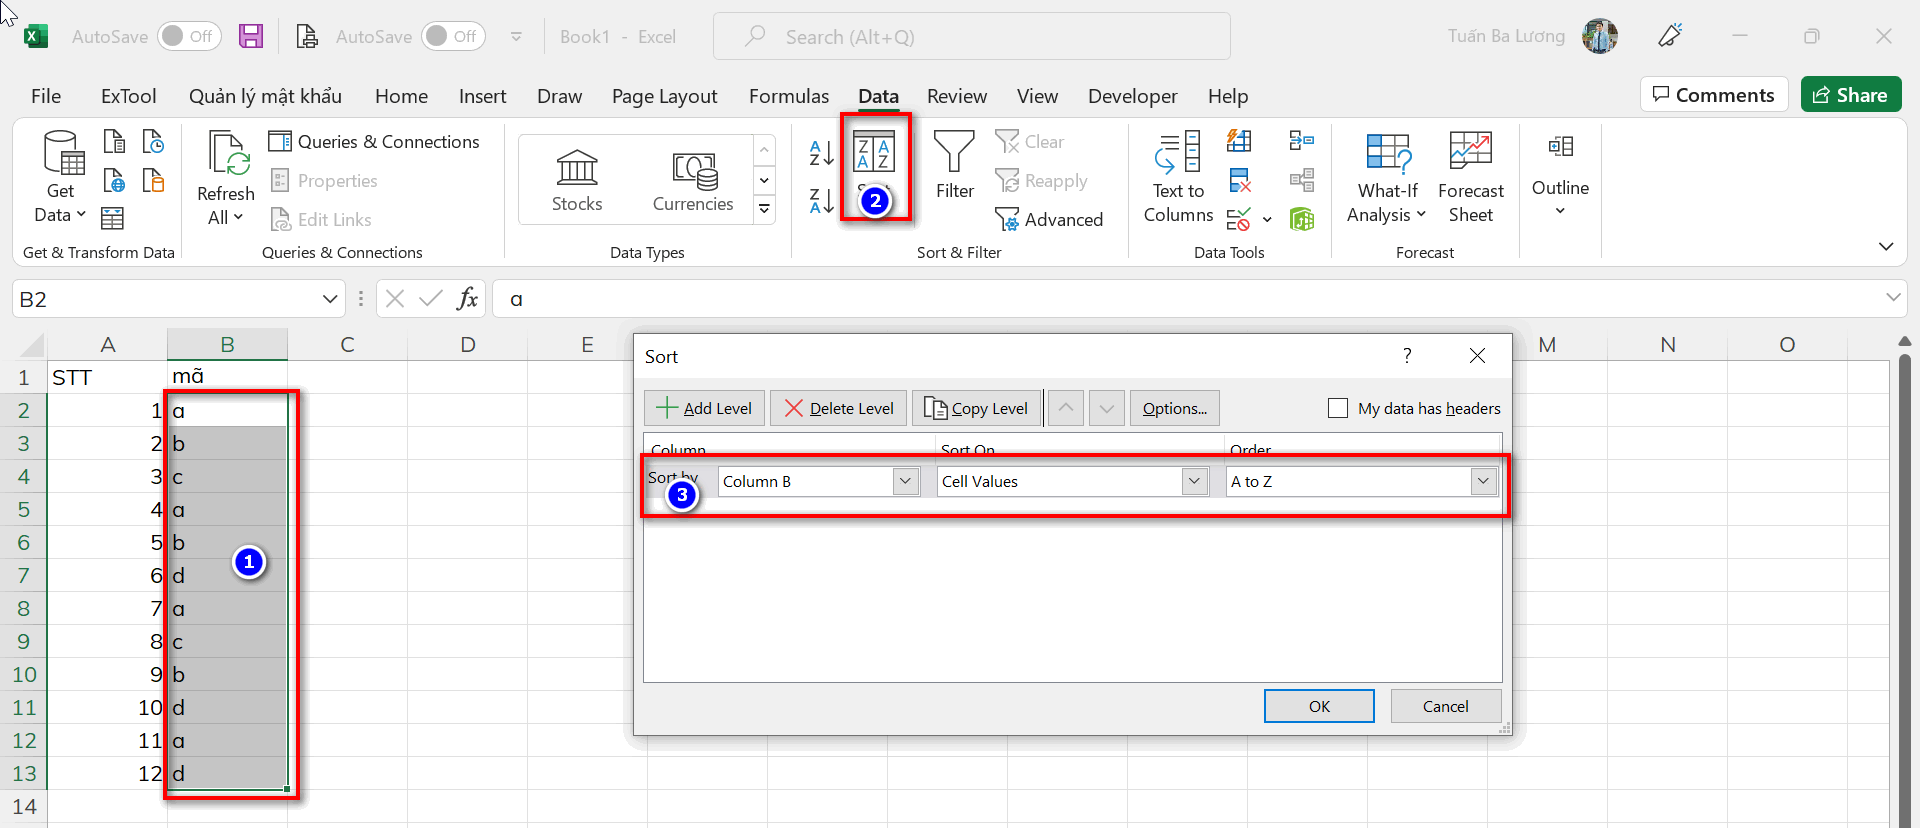
Task: Expand the formula bar chevron
Action: click(1892, 298)
